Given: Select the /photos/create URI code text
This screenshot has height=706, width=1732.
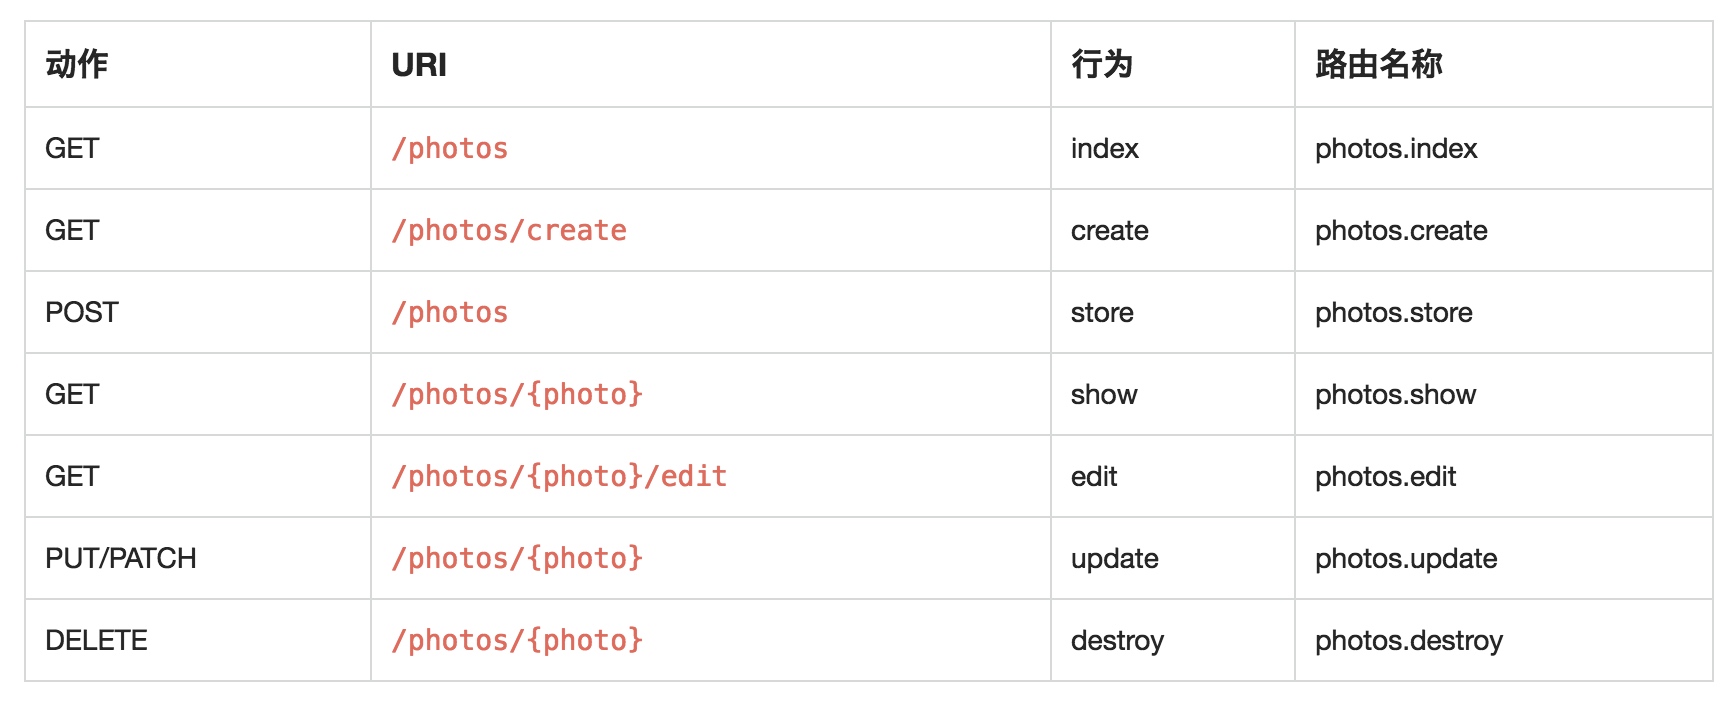Looking at the screenshot, I should coord(509,231).
